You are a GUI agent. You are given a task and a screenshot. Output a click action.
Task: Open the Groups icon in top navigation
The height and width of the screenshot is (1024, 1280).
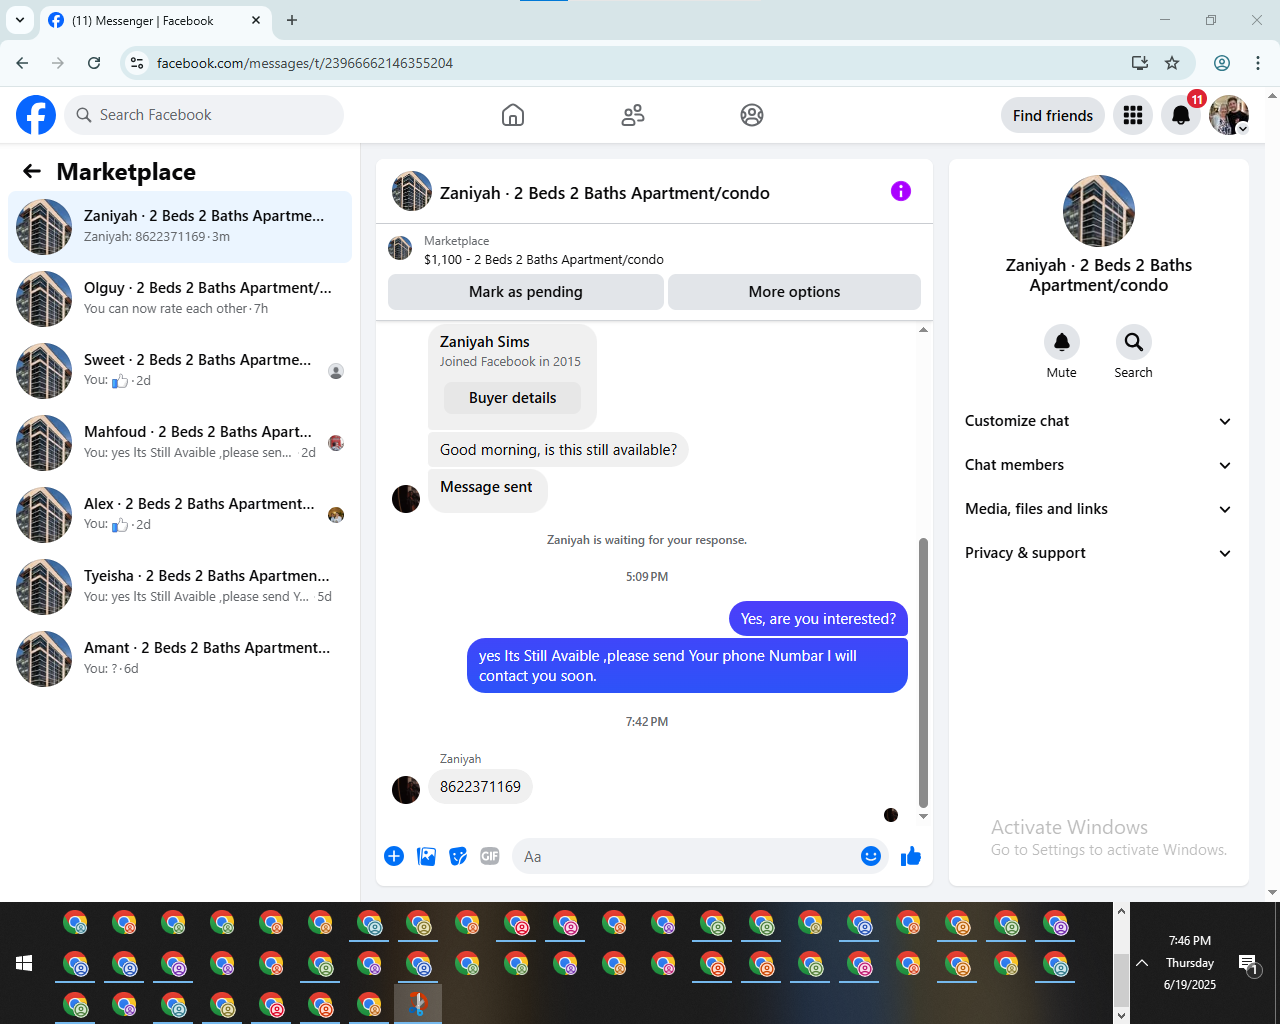point(752,115)
